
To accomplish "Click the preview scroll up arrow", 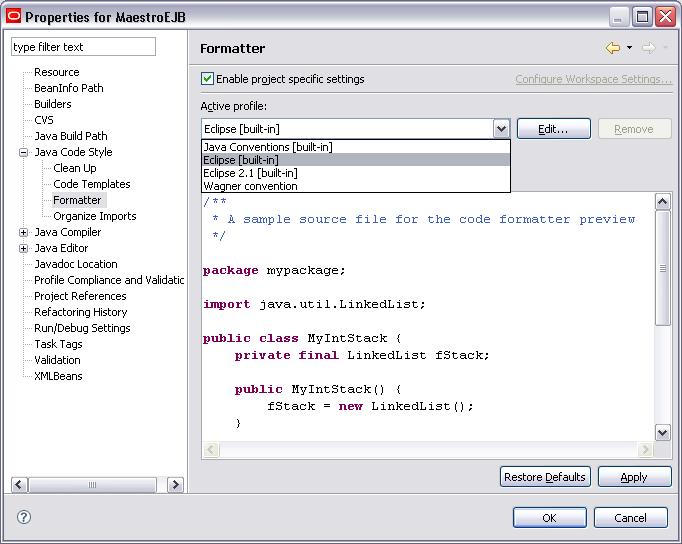I will click(x=662, y=202).
